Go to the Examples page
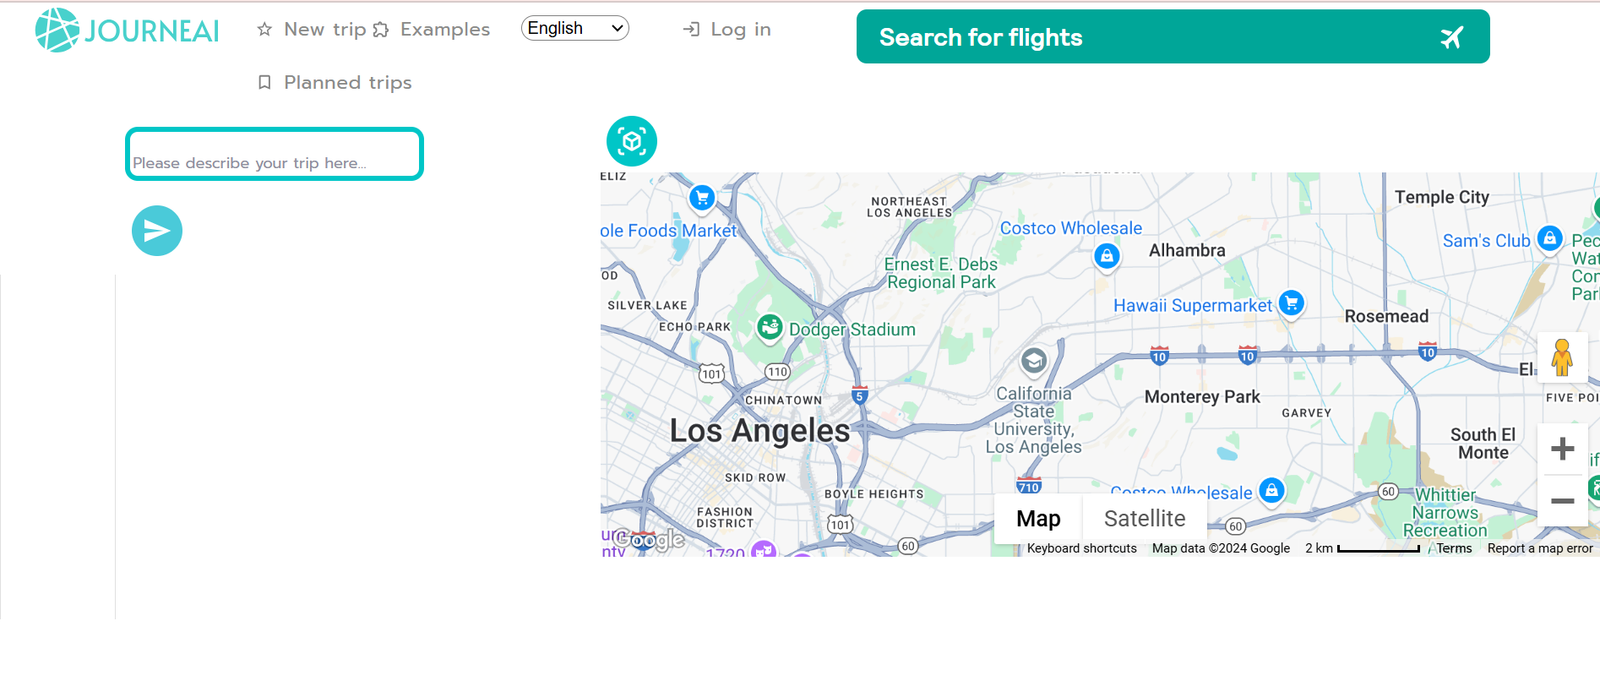1600x676 pixels. [x=432, y=30]
